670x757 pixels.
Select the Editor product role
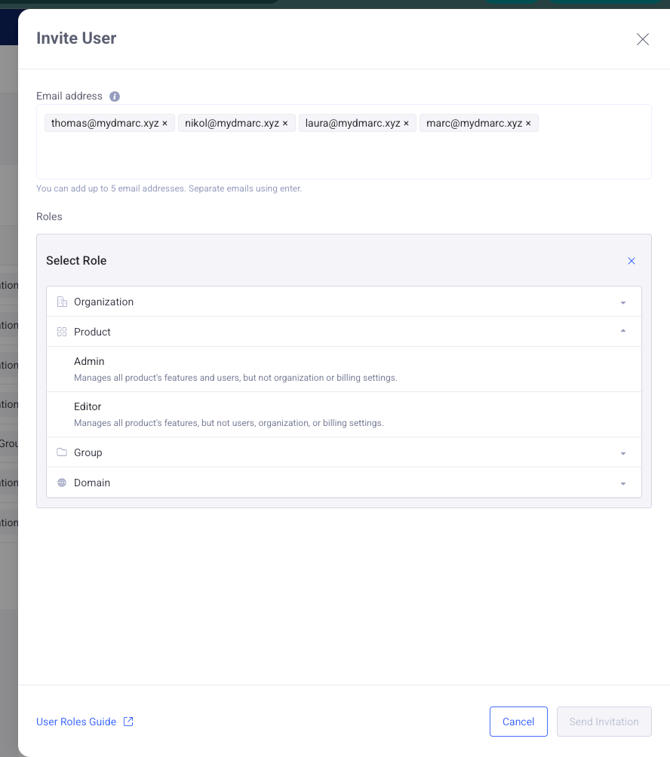point(88,407)
